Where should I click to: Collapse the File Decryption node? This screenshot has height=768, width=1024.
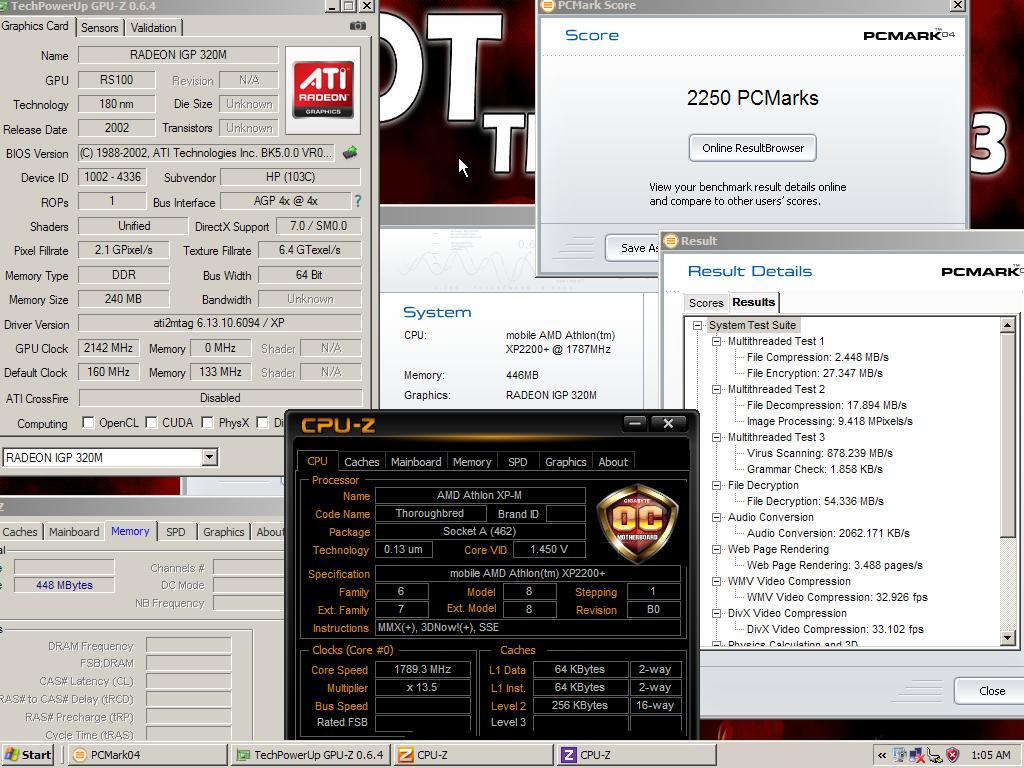716,485
